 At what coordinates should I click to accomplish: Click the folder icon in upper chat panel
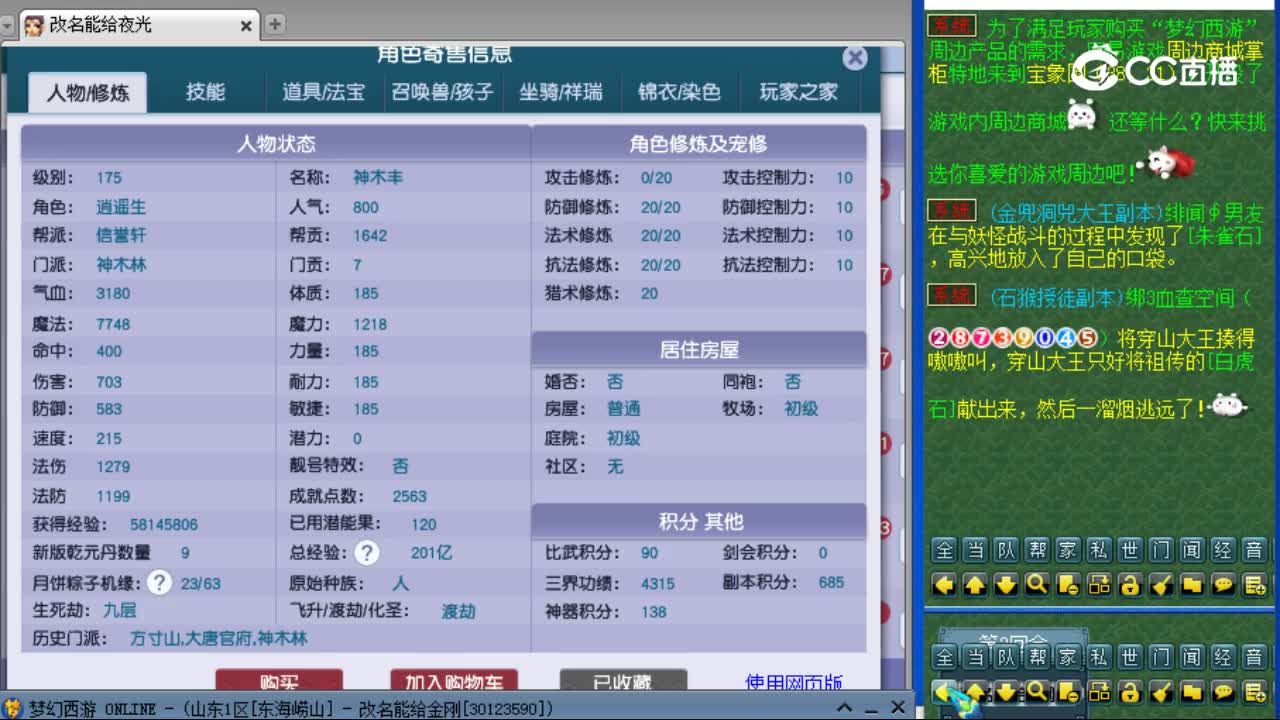click(1191, 585)
